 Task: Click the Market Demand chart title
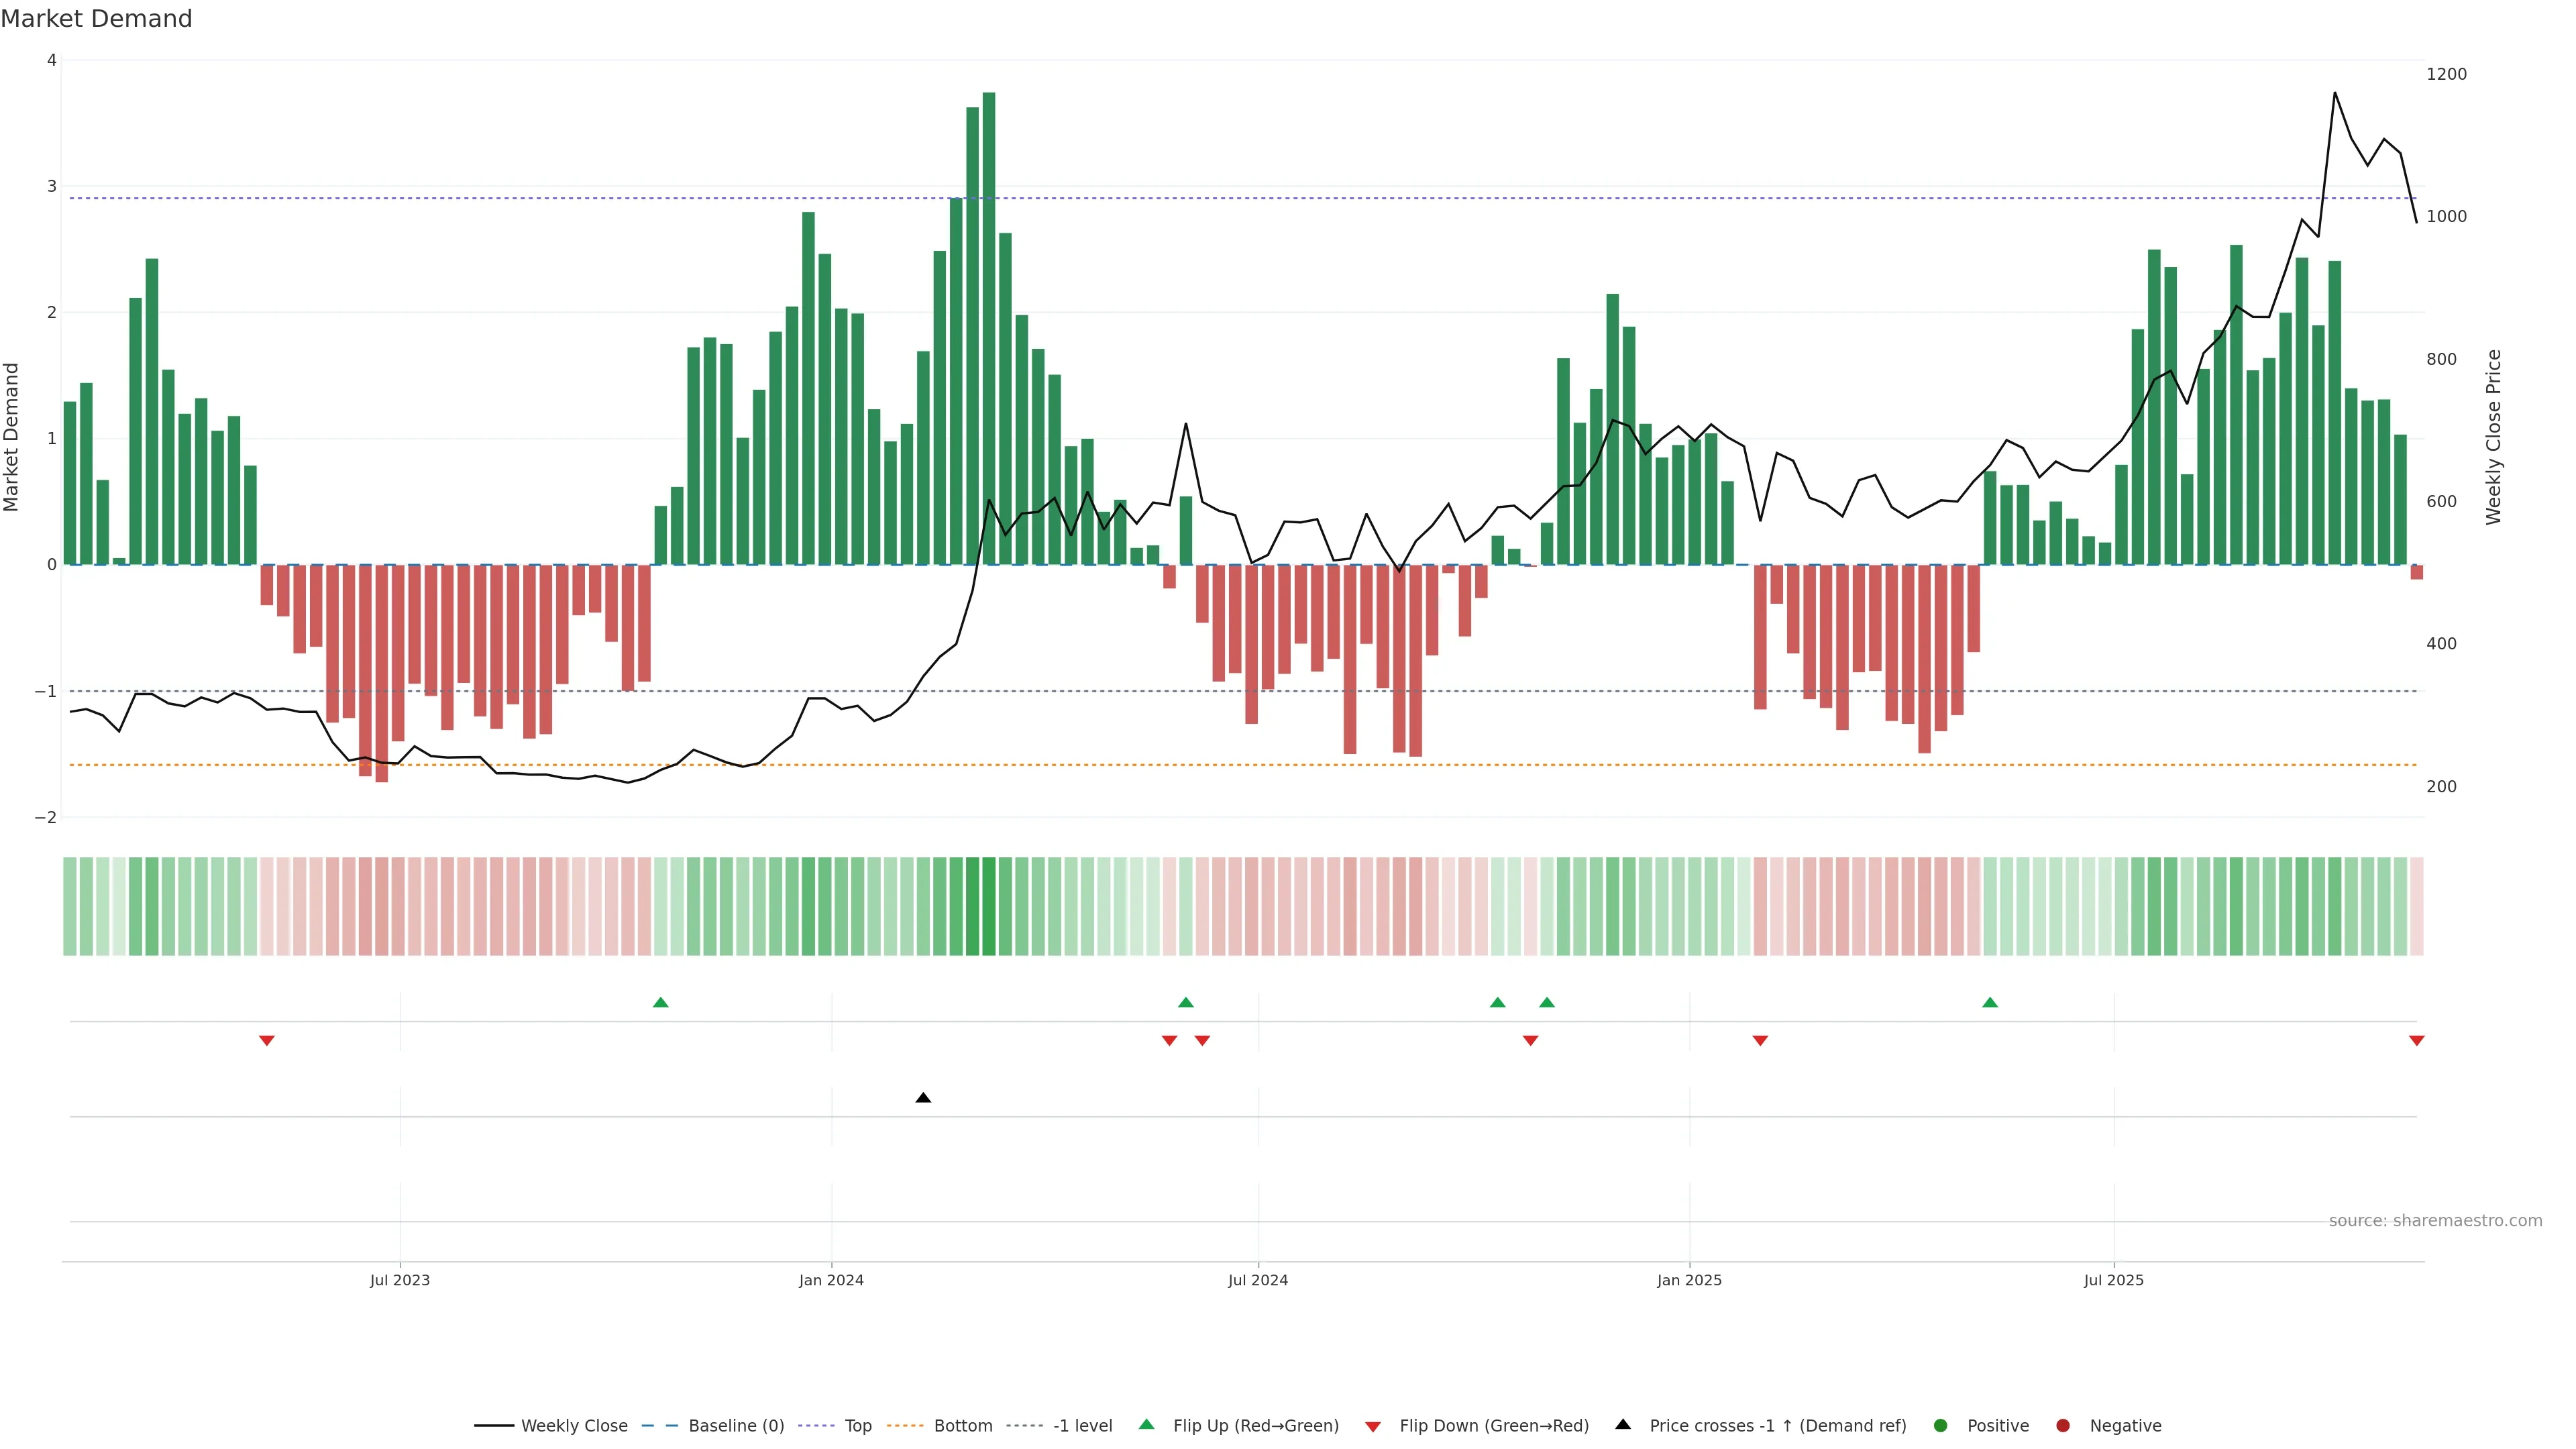(x=97, y=19)
